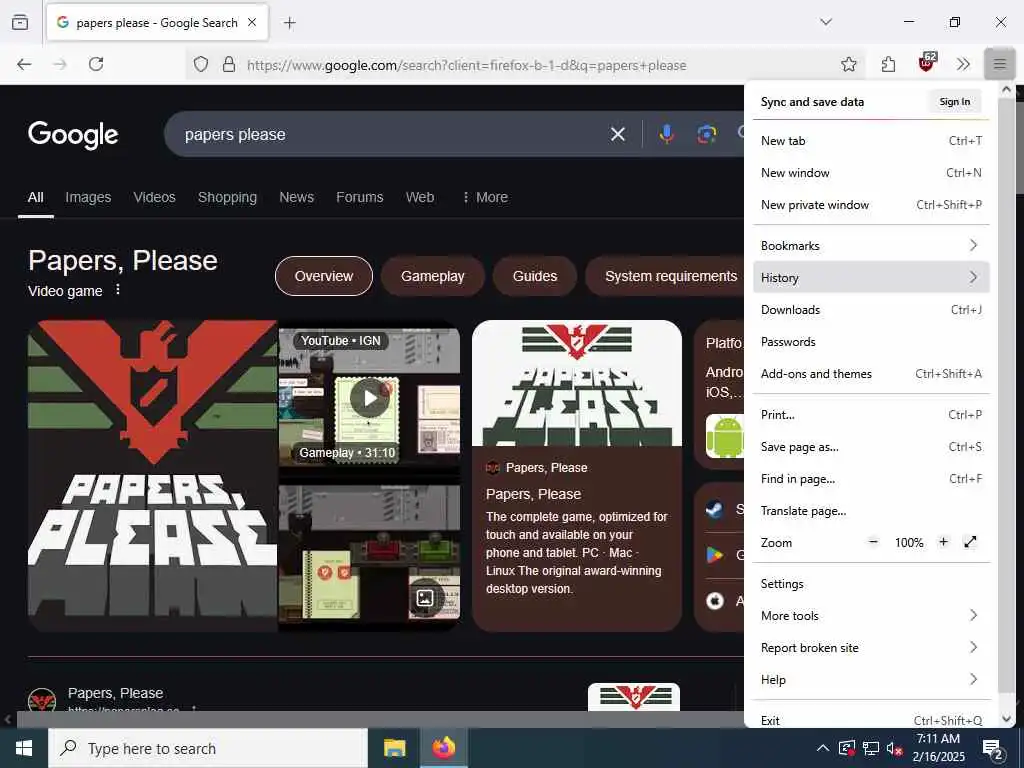Open tracking protection shield icon
This screenshot has height=768, width=1024.
click(201, 64)
